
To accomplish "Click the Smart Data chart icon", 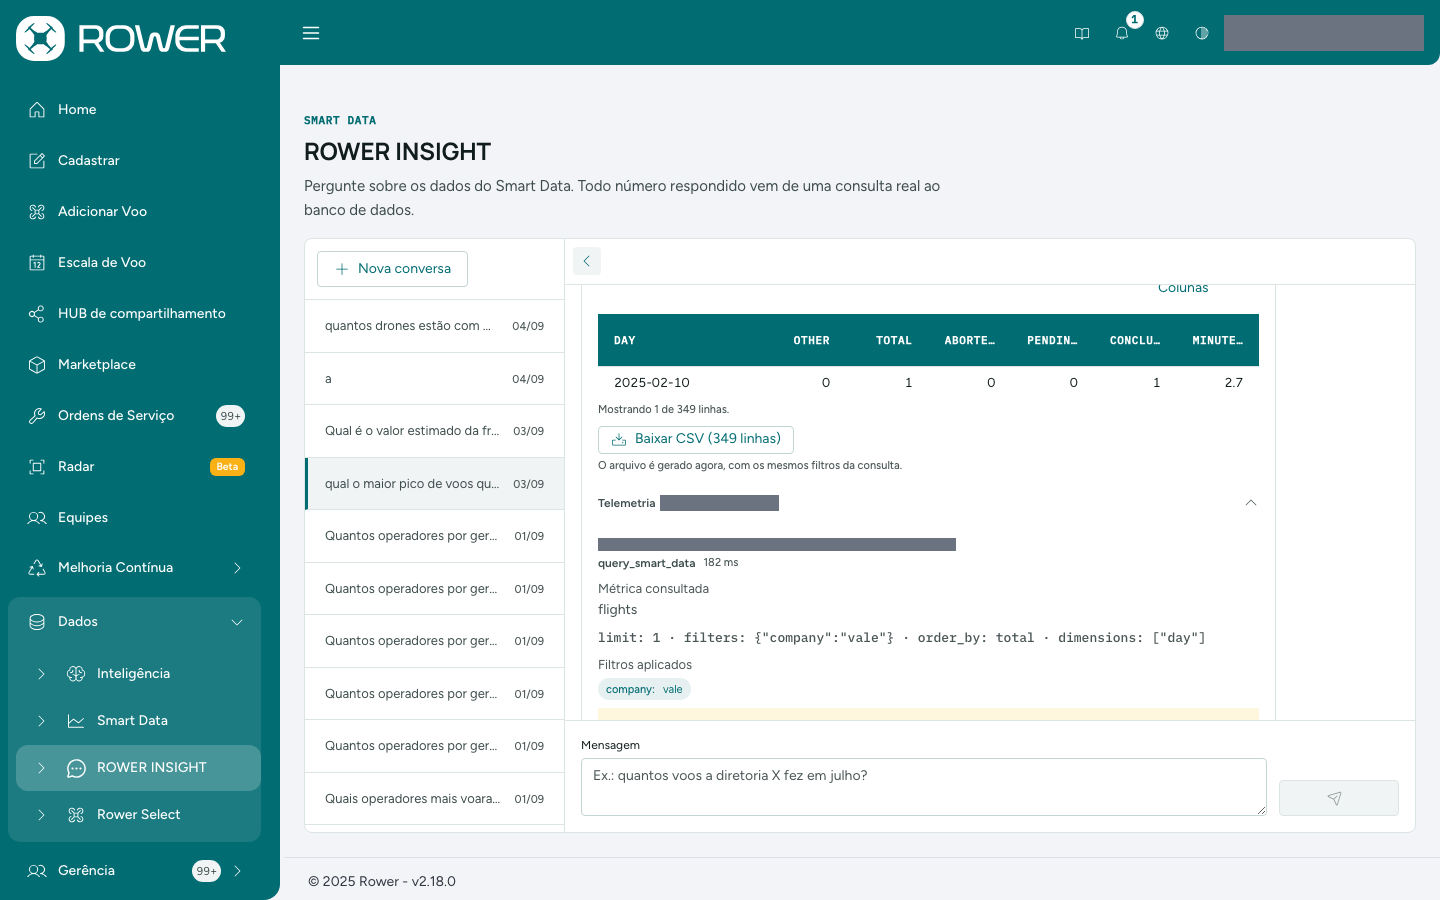I will click(76, 720).
